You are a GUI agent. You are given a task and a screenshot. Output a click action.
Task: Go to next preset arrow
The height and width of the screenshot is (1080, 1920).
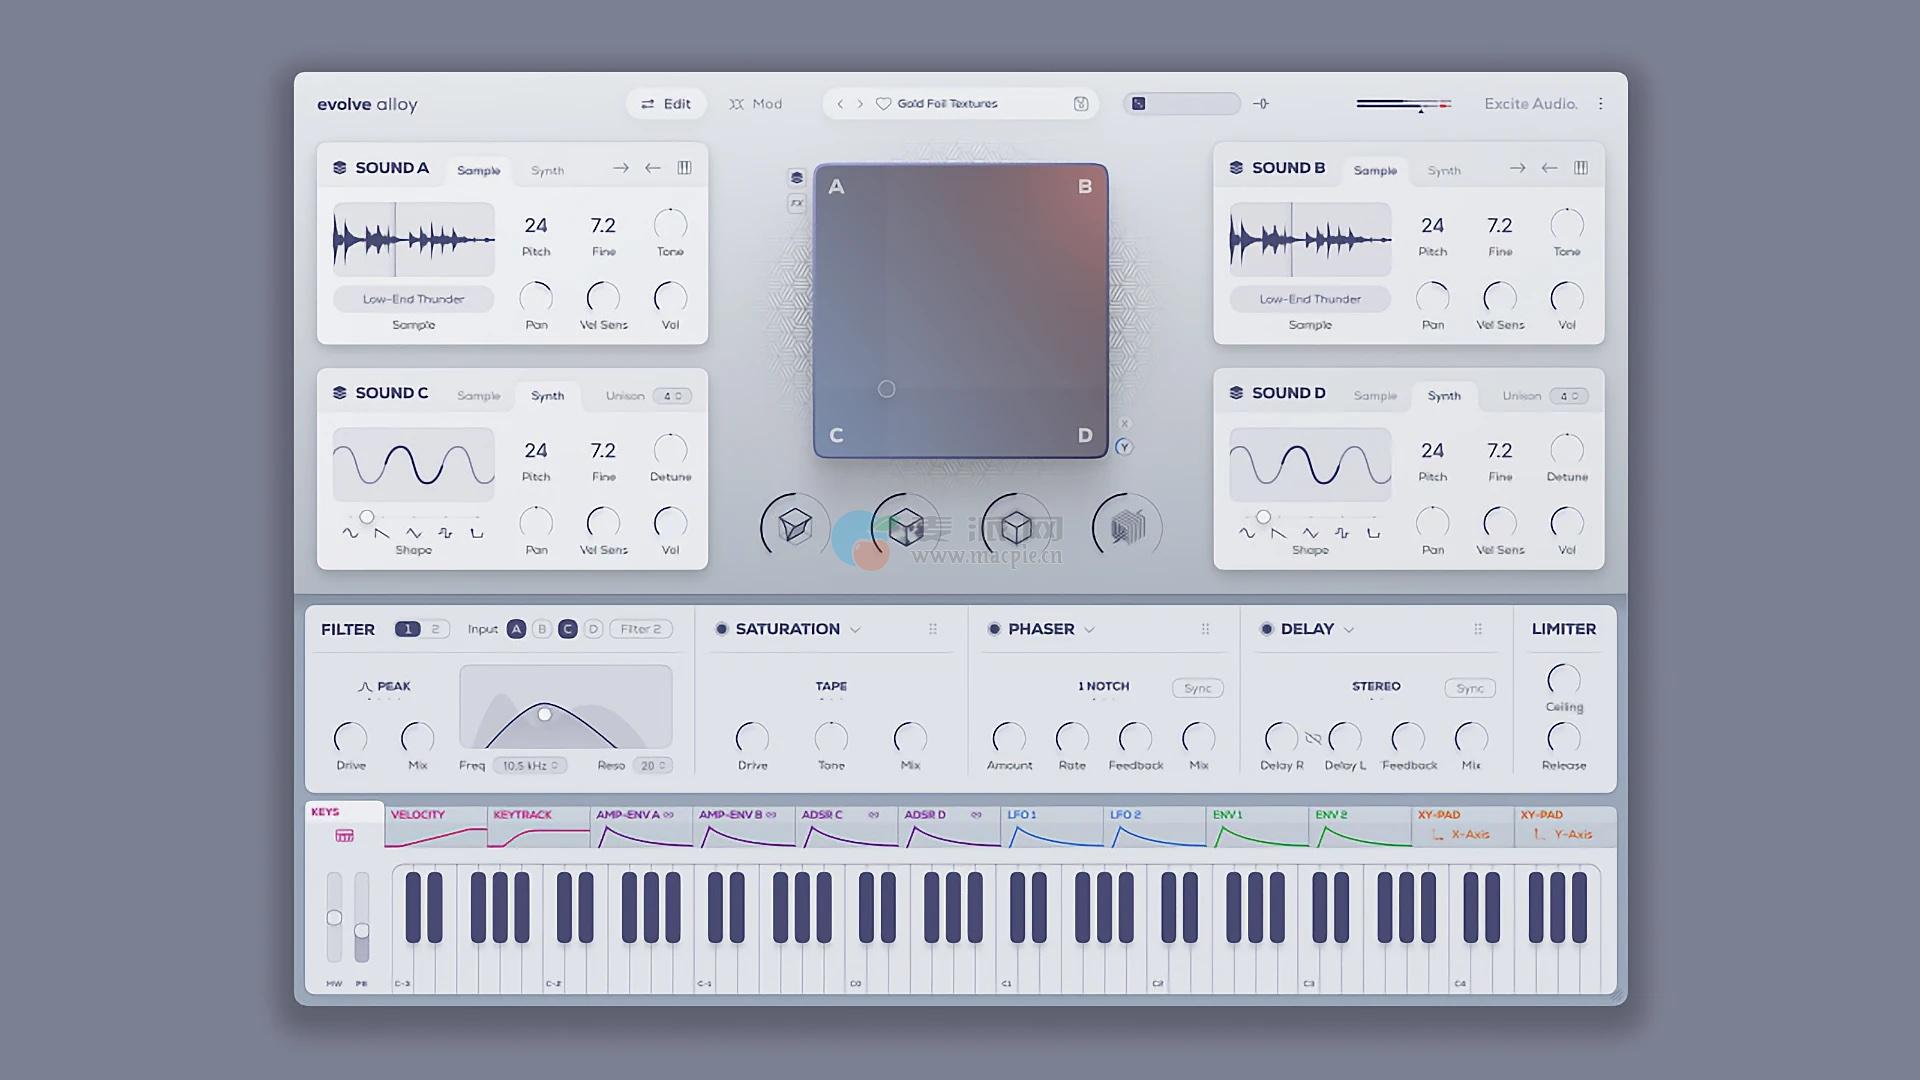(x=860, y=104)
